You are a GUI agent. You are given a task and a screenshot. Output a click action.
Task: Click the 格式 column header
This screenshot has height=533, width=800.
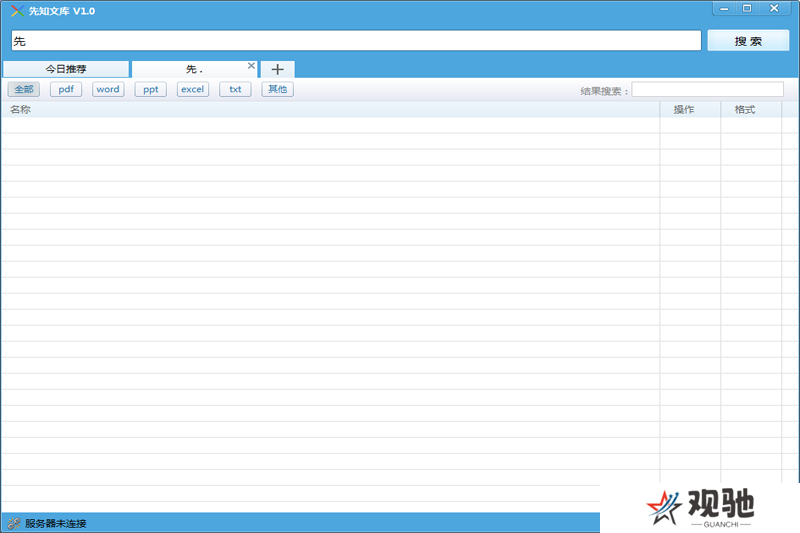tap(751, 109)
